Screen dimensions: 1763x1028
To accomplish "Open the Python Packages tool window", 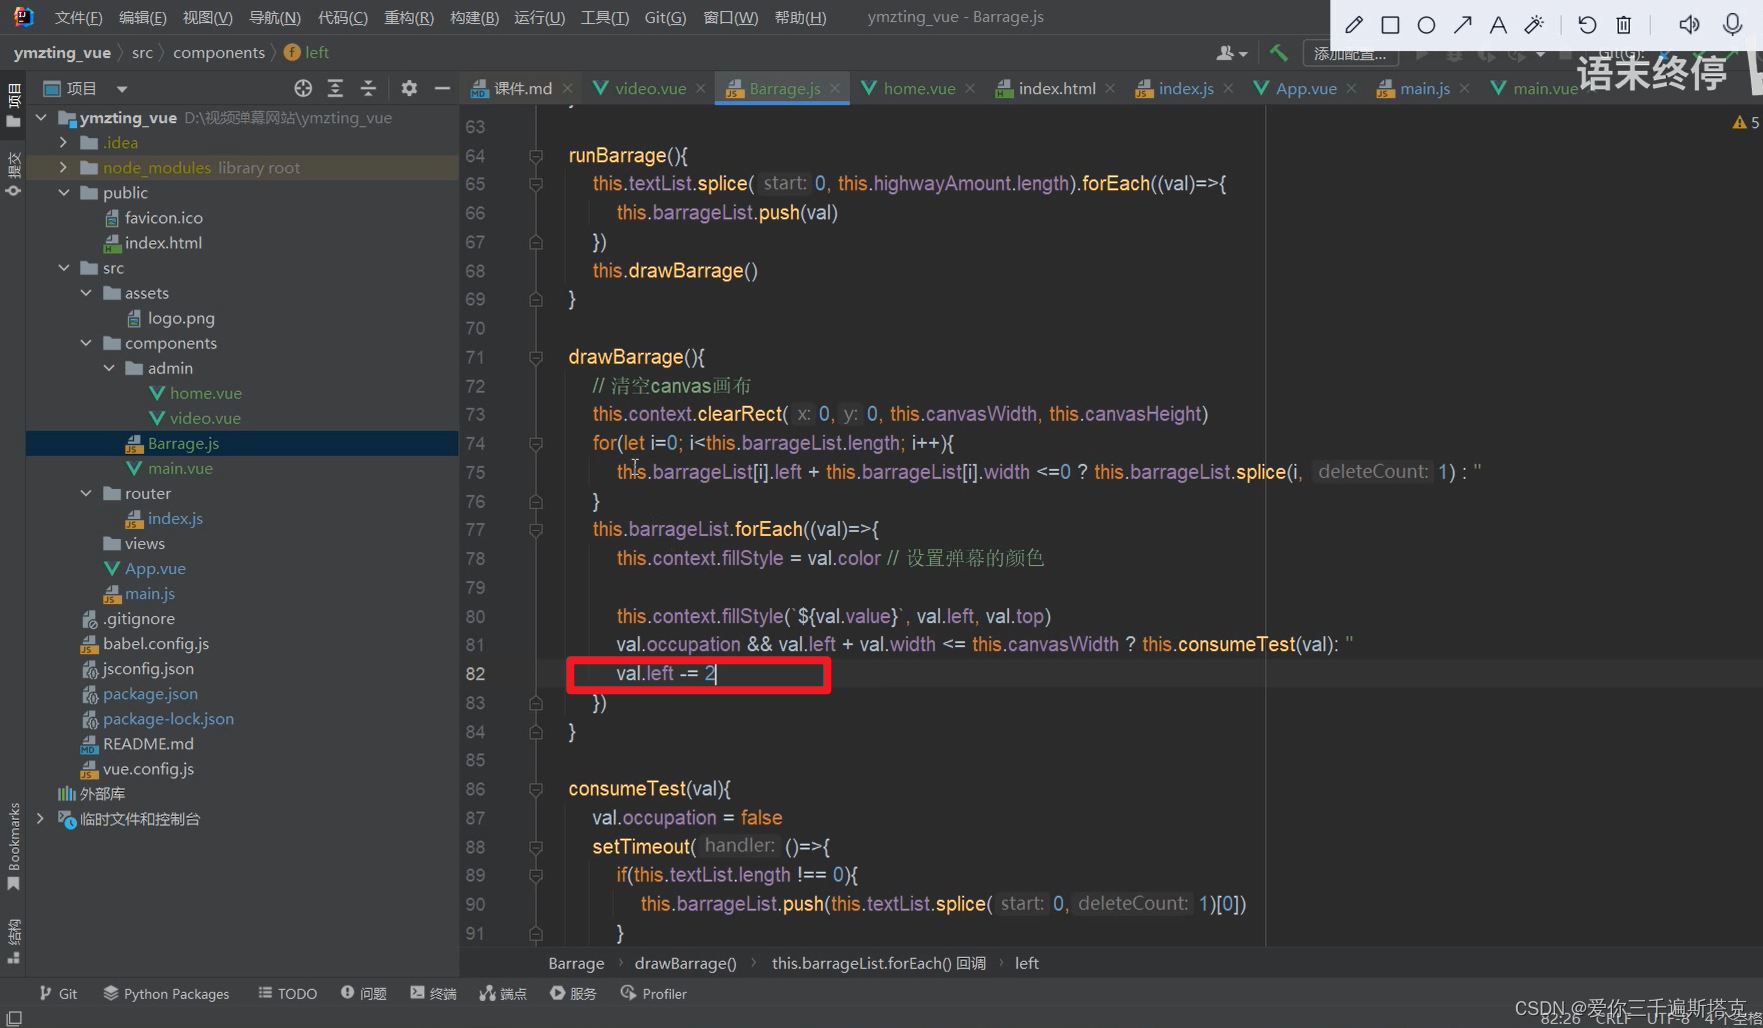I will click(x=166, y=993).
